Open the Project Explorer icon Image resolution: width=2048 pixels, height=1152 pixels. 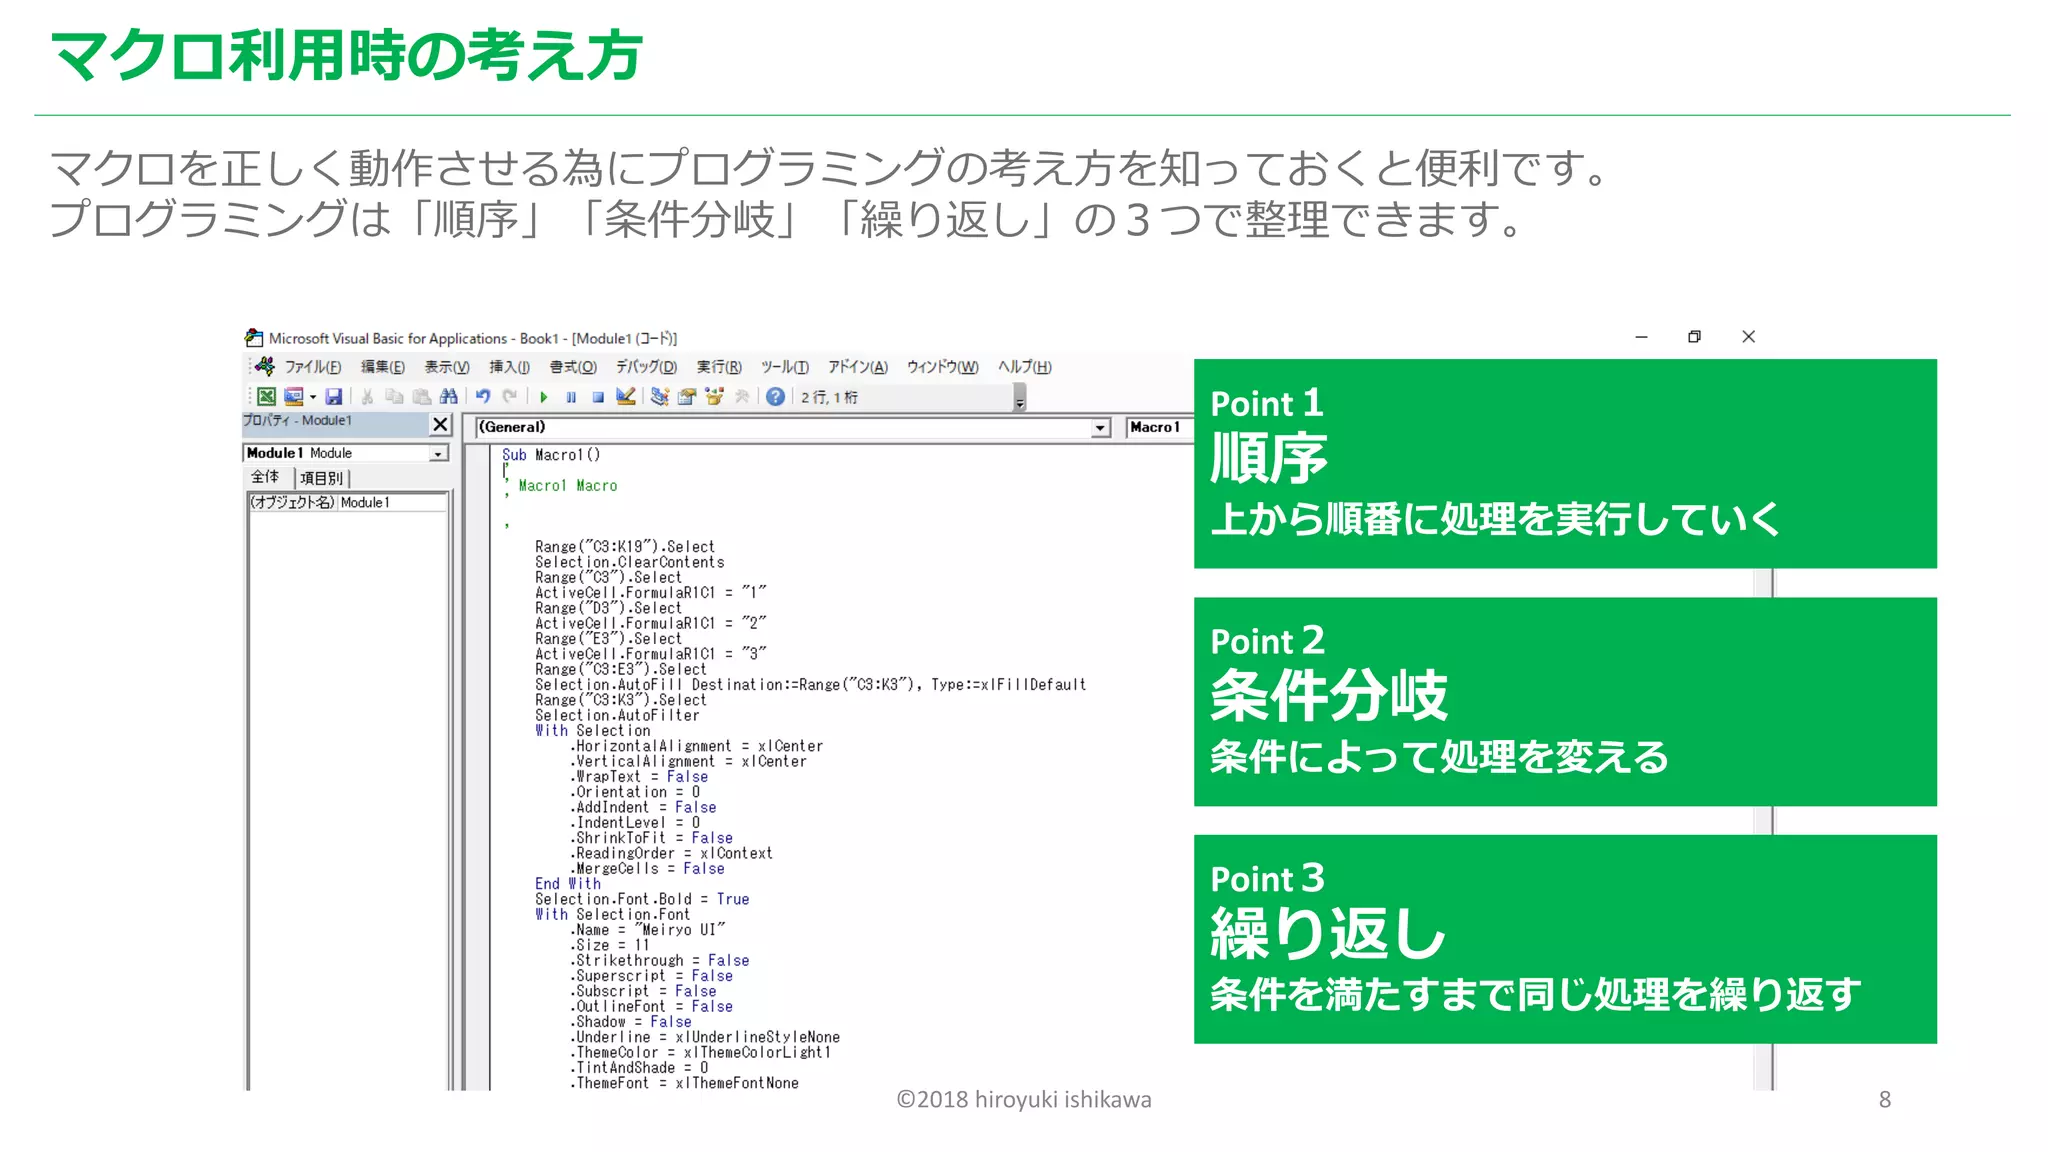(659, 397)
